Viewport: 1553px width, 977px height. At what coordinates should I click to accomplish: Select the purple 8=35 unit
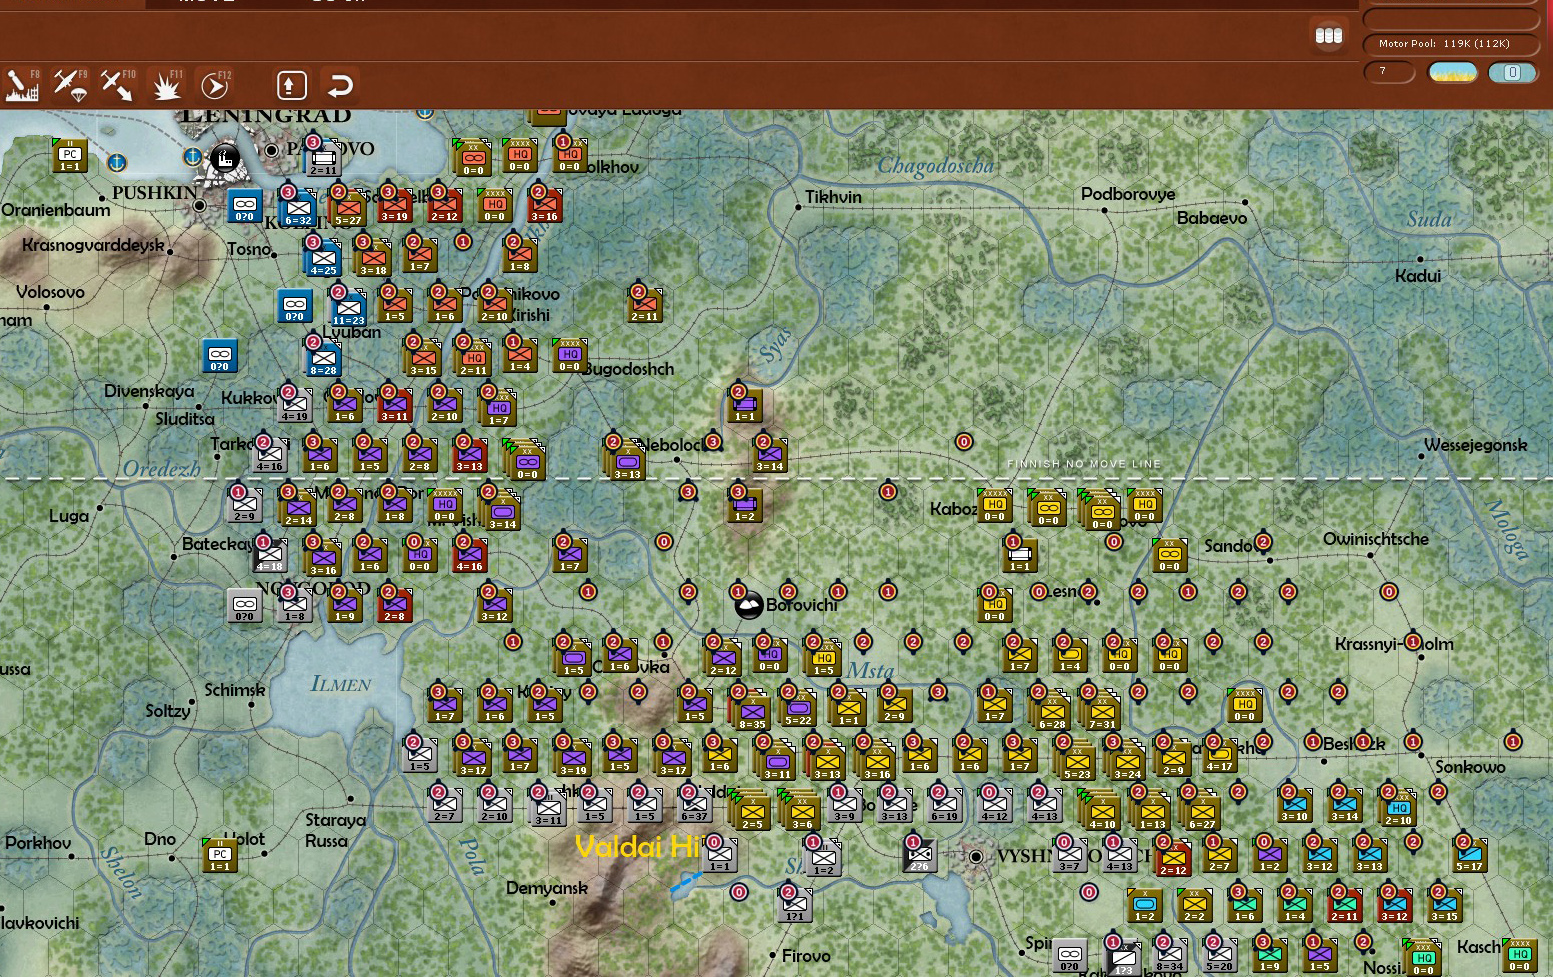click(751, 709)
